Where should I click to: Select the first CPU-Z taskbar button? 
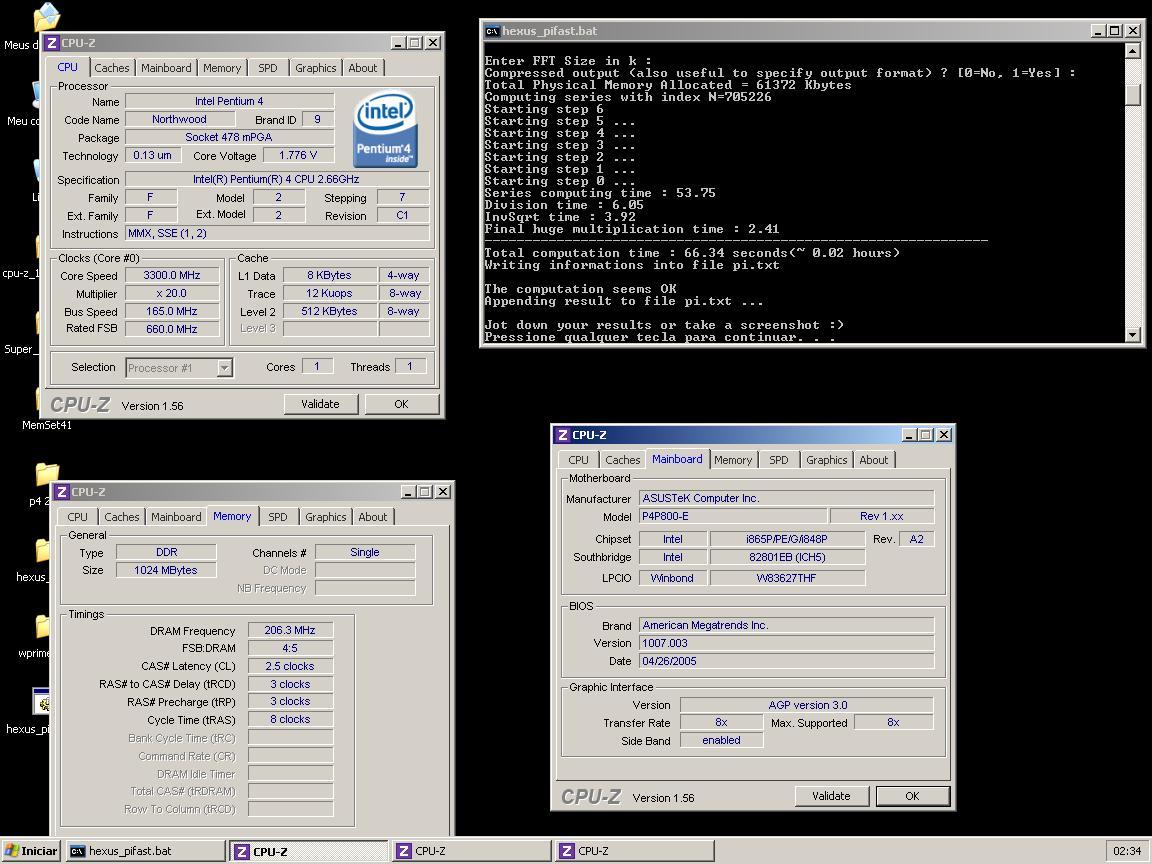pyautogui.click(x=309, y=851)
